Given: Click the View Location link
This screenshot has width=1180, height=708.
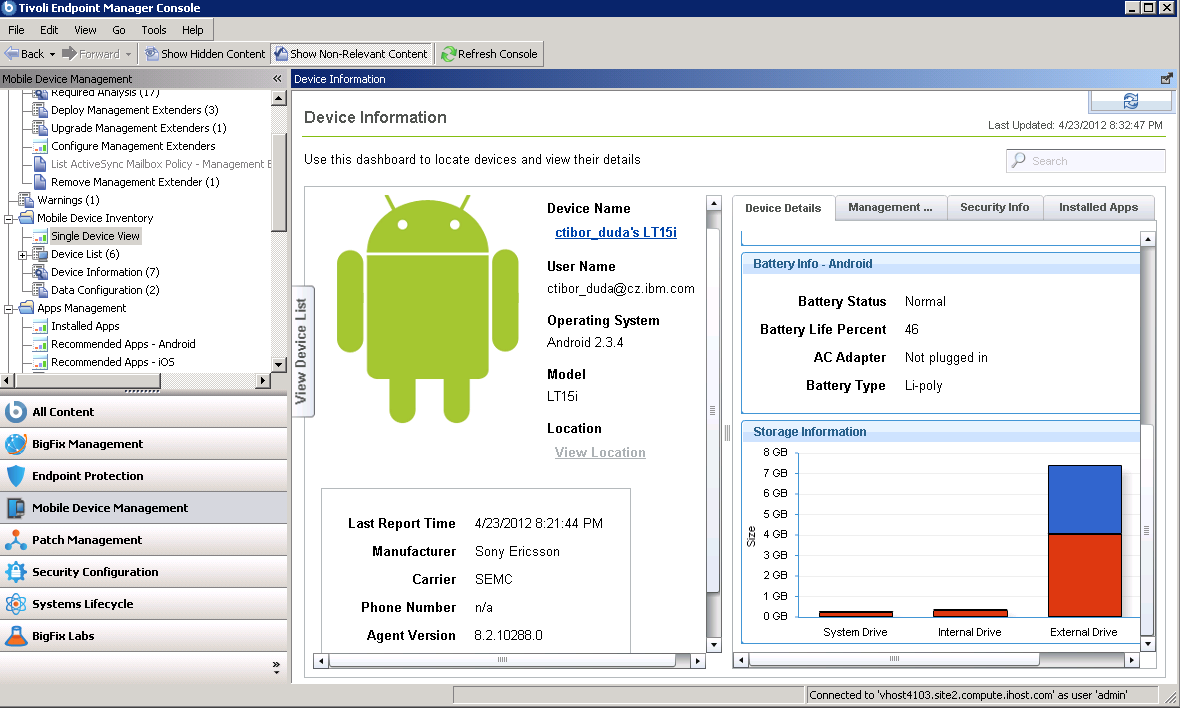Looking at the screenshot, I should [600, 452].
